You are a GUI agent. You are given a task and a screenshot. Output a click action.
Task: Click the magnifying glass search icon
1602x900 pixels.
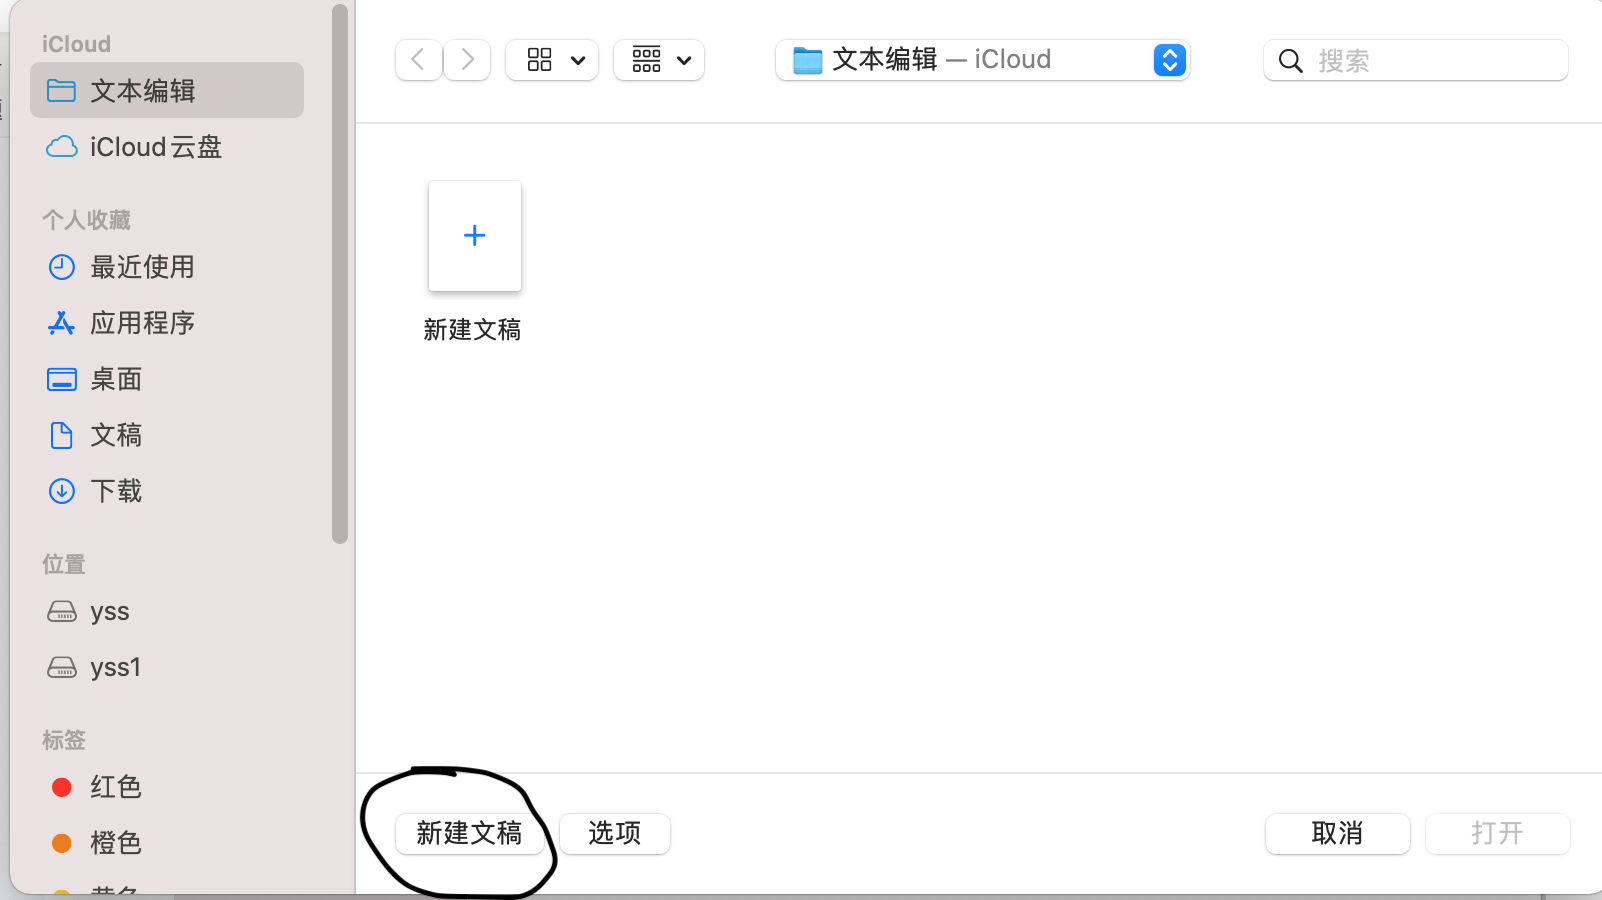click(x=1291, y=61)
